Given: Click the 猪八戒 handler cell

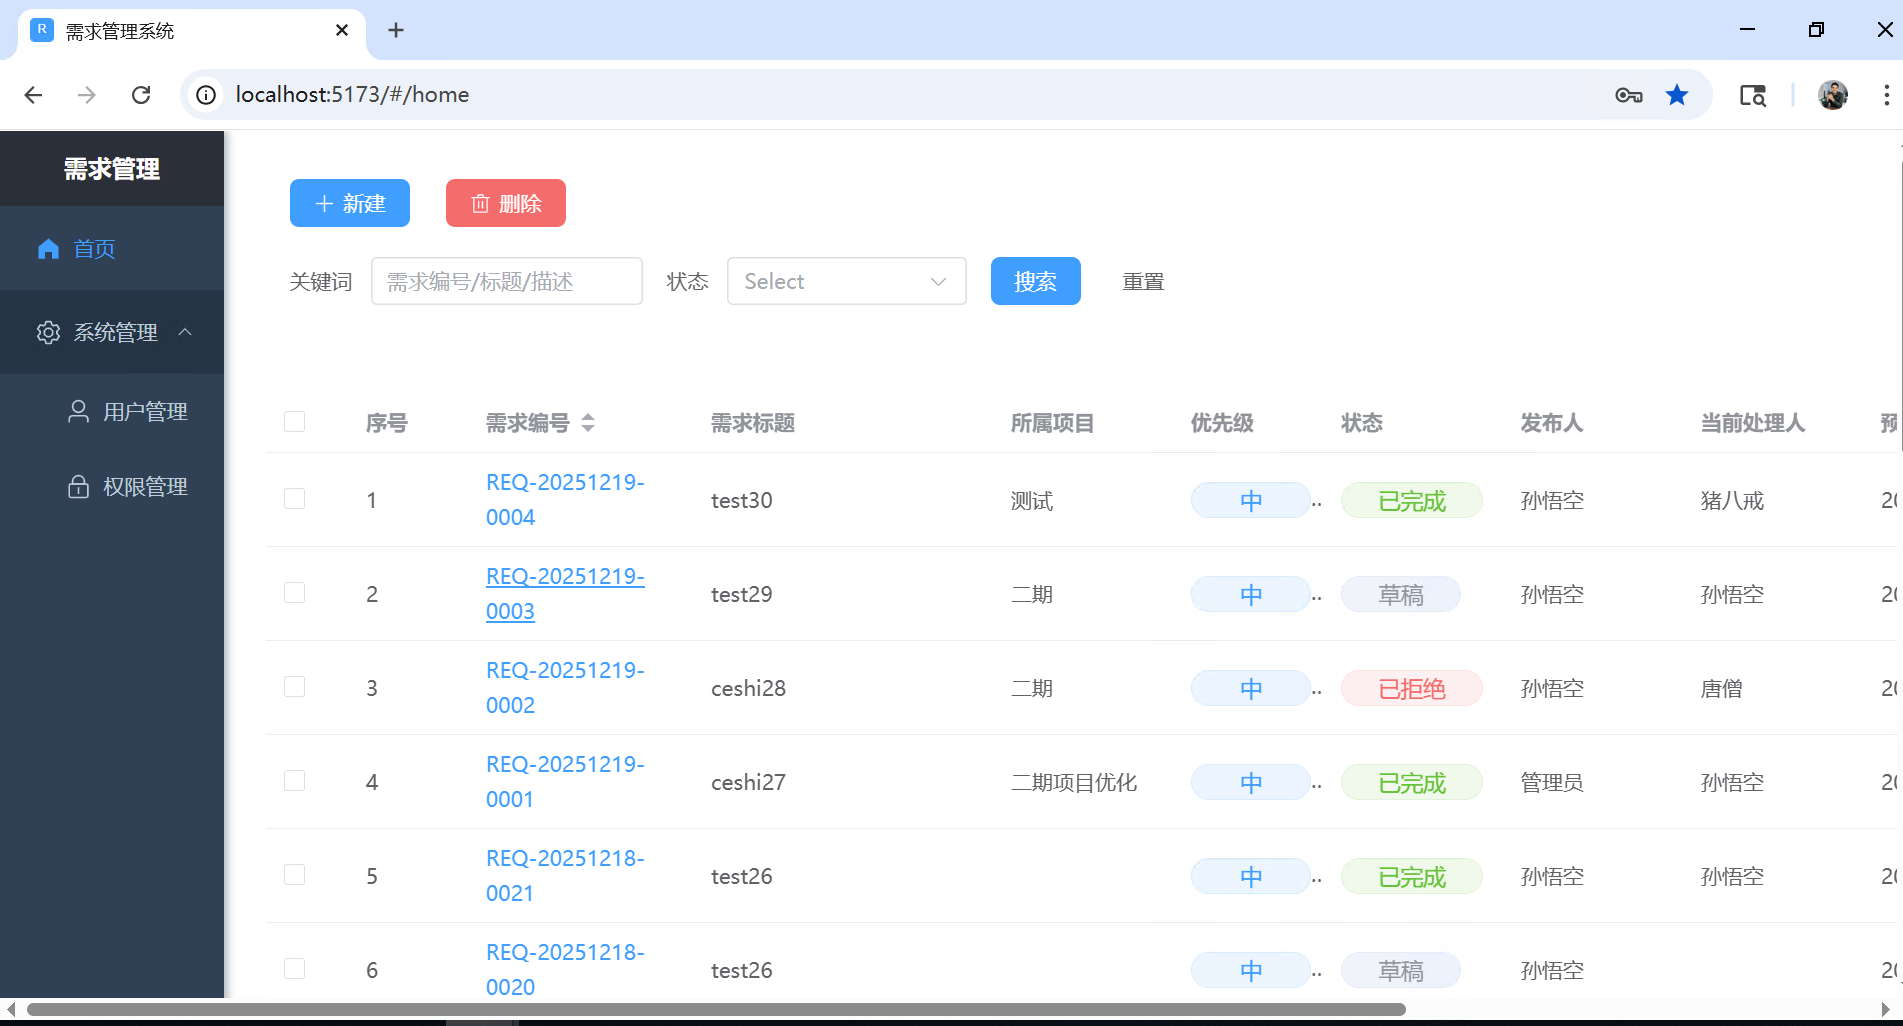Looking at the screenshot, I should click(x=1732, y=500).
